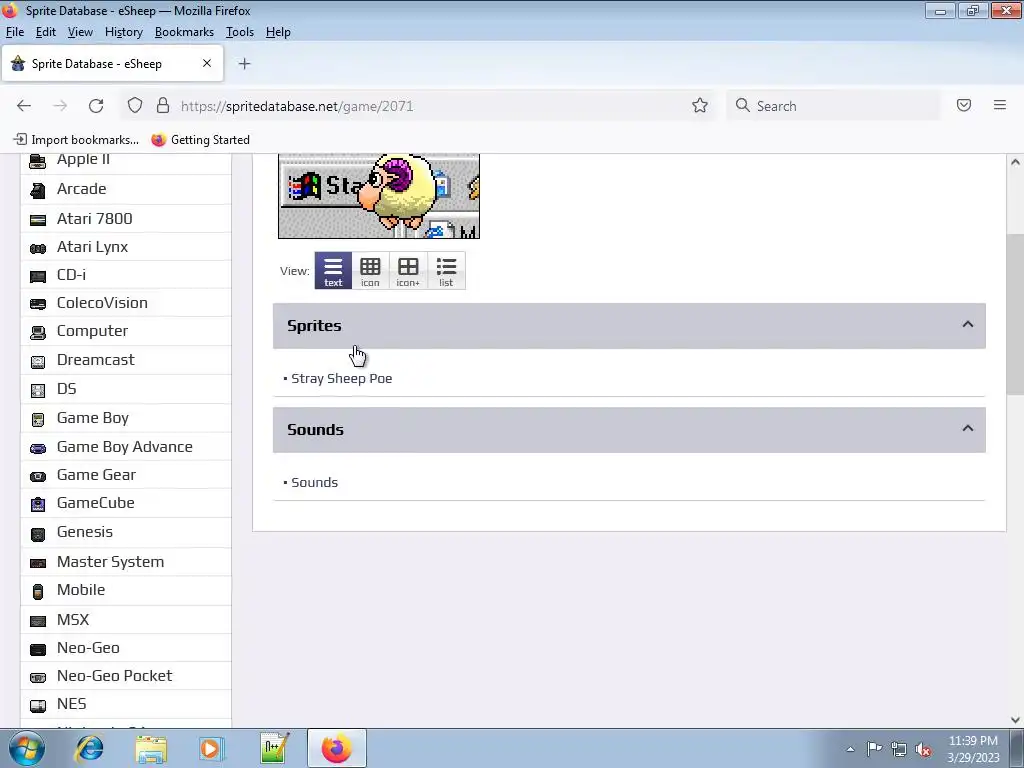Click the muted volume tray icon
This screenshot has height=768, width=1024.
(x=923, y=749)
